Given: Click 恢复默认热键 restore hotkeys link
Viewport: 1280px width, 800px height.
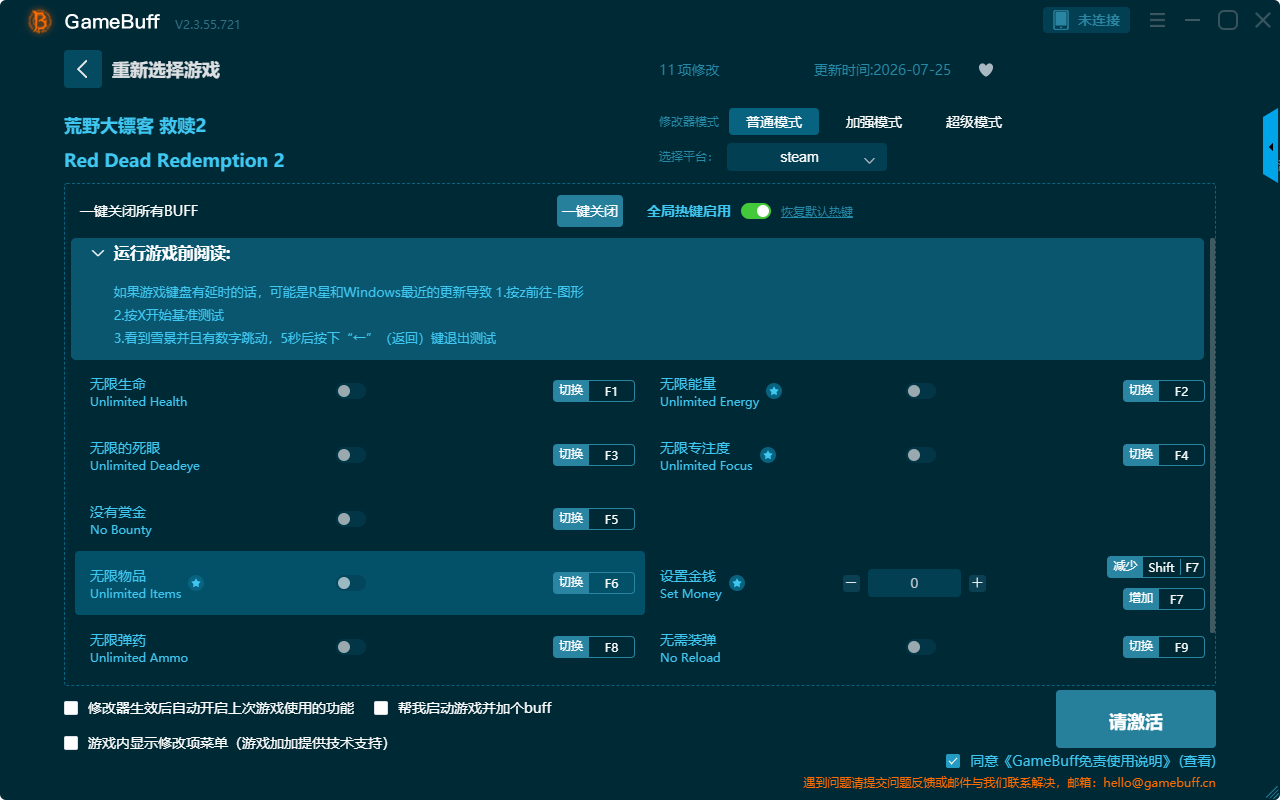Looking at the screenshot, I should coord(817,212).
